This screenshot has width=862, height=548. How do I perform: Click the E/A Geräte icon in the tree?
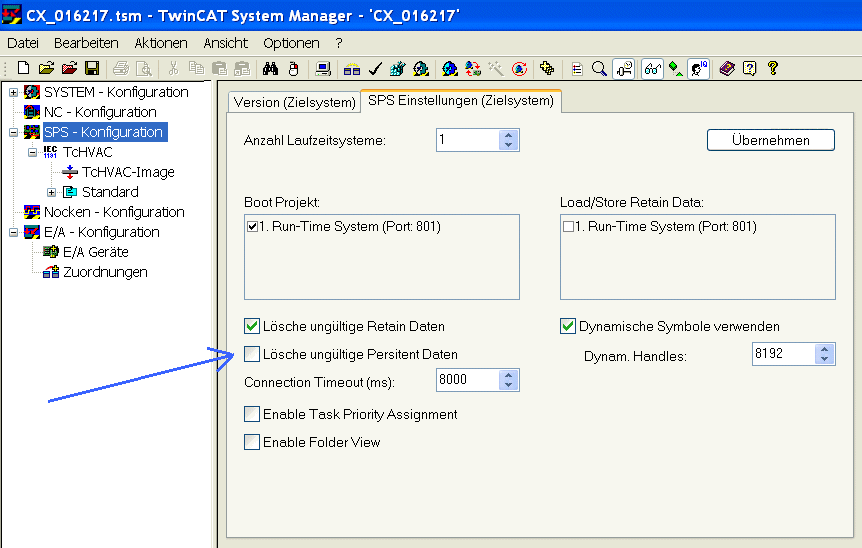tap(51, 252)
